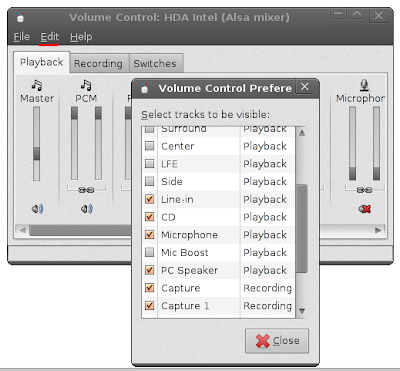Image resolution: width=400 pixels, height=371 pixels.
Task: Click the Playback type of Center row
Action: tap(265, 146)
